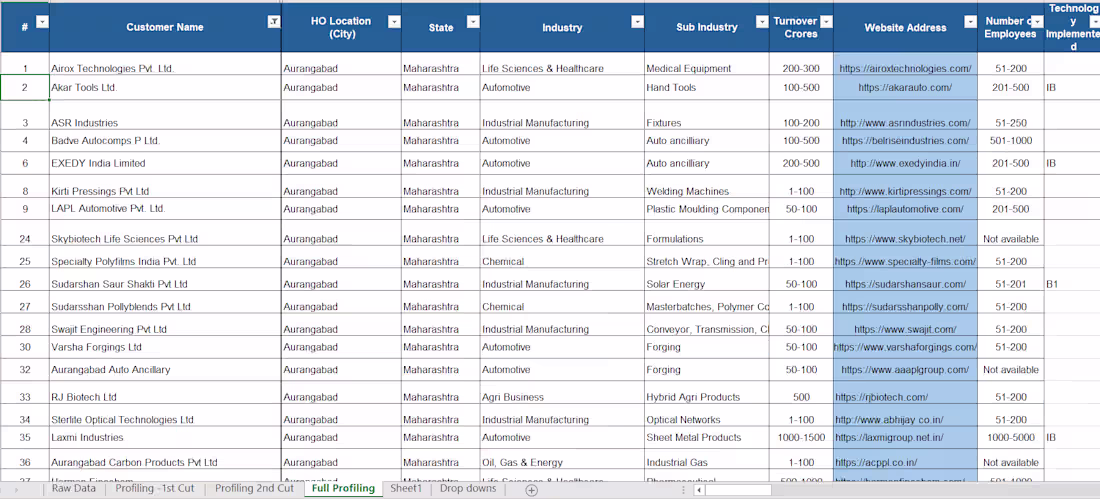
Task: Select the Optical Networks sub industry cell
Action: (706, 415)
